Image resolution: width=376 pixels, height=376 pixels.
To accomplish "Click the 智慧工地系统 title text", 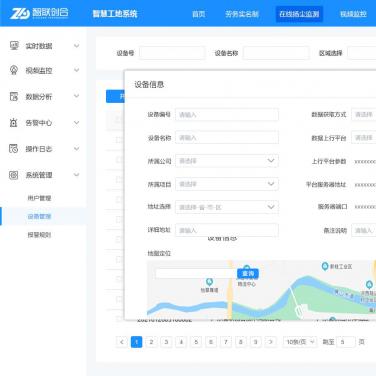I will pyautogui.click(x=115, y=14).
